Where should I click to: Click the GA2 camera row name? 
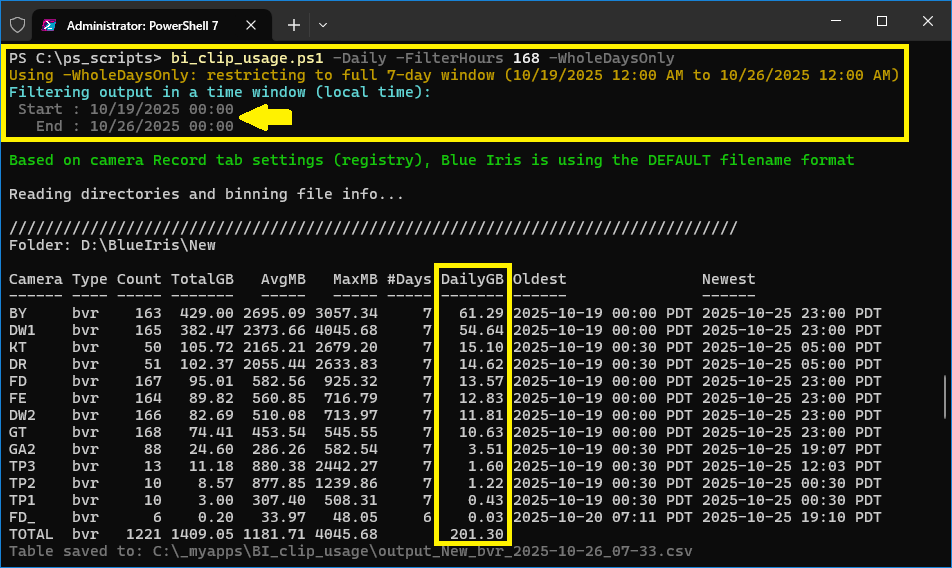coord(22,449)
